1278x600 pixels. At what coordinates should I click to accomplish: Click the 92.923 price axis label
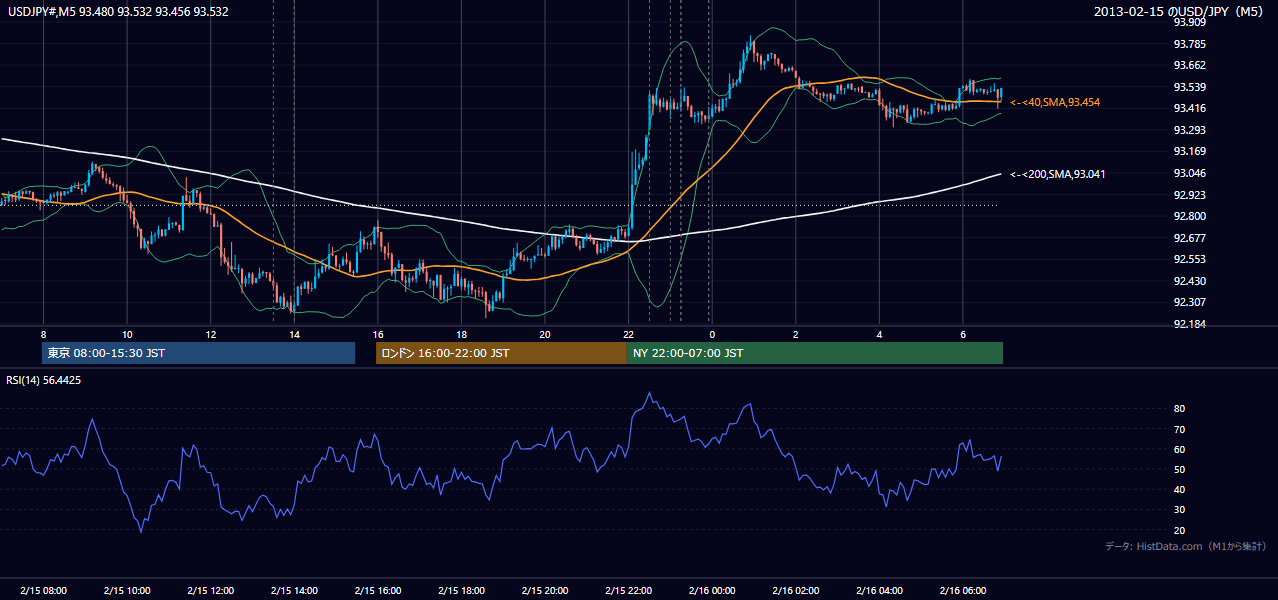pos(1190,195)
